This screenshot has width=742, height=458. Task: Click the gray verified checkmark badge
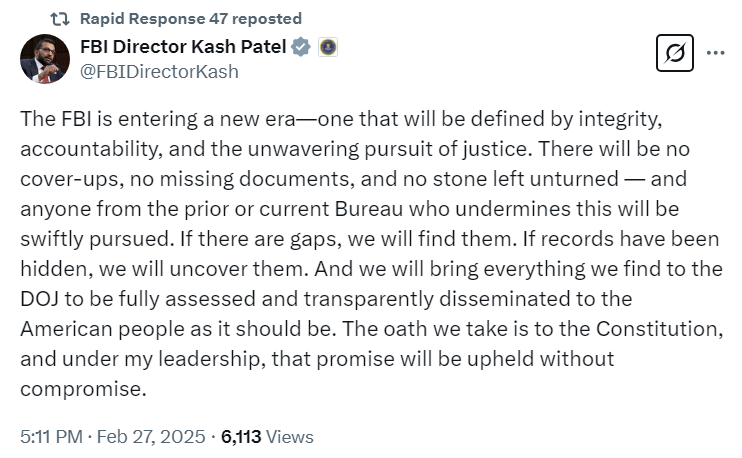point(300,47)
